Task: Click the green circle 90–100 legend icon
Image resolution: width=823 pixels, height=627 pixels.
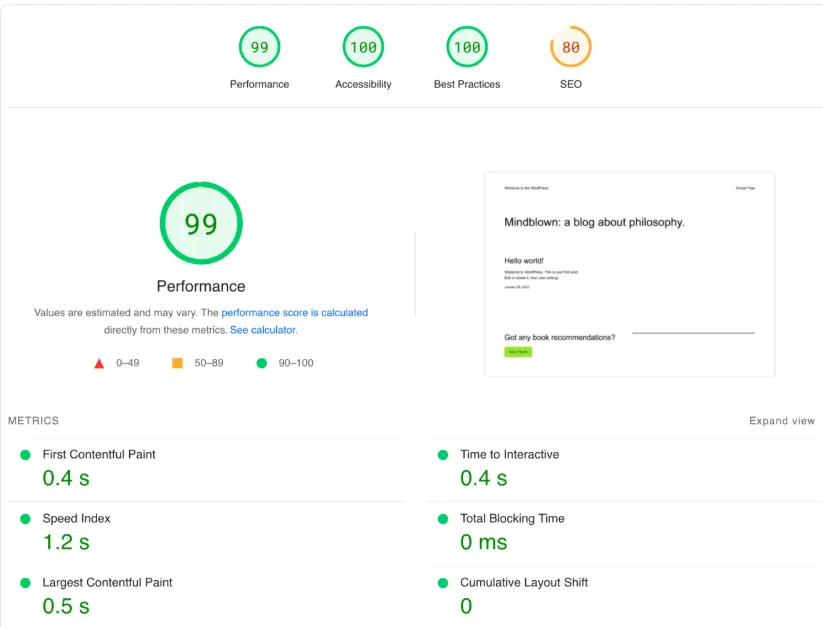Action: point(261,363)
